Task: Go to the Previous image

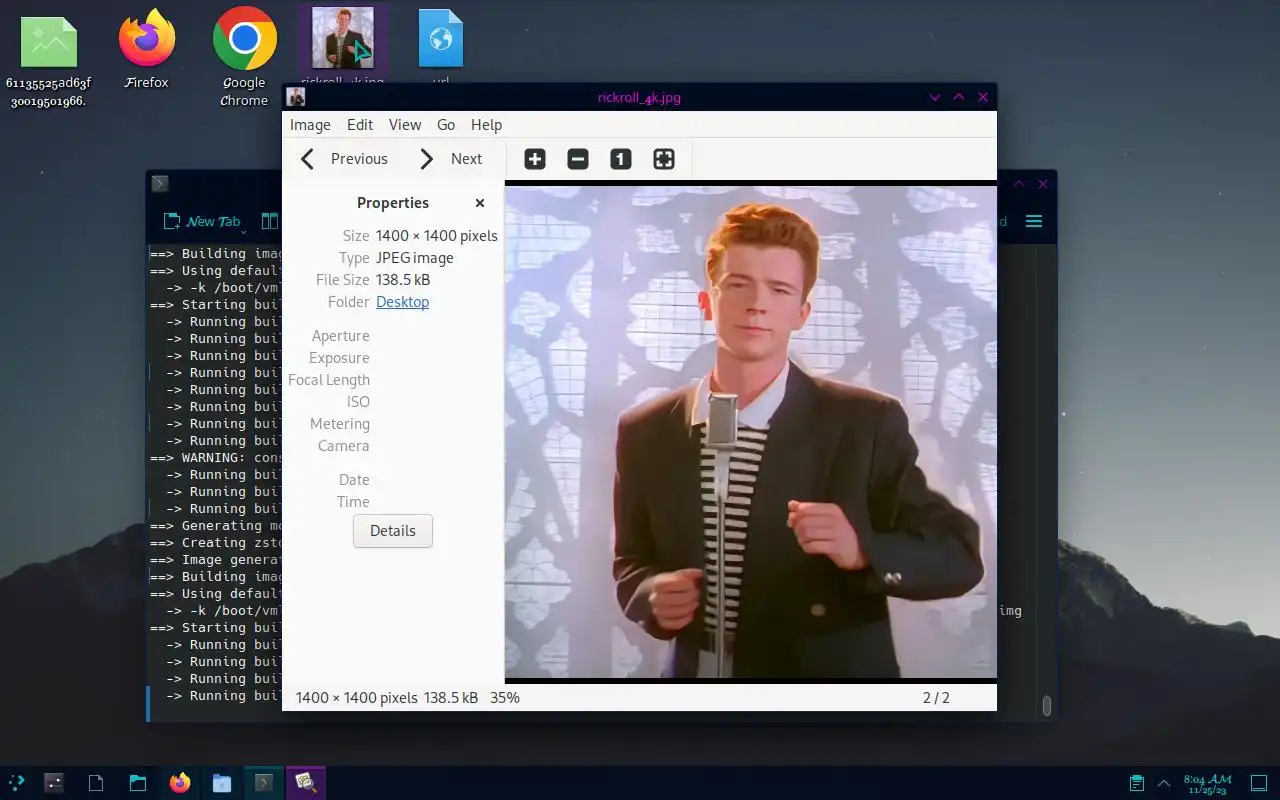Action: coord(344,159)
